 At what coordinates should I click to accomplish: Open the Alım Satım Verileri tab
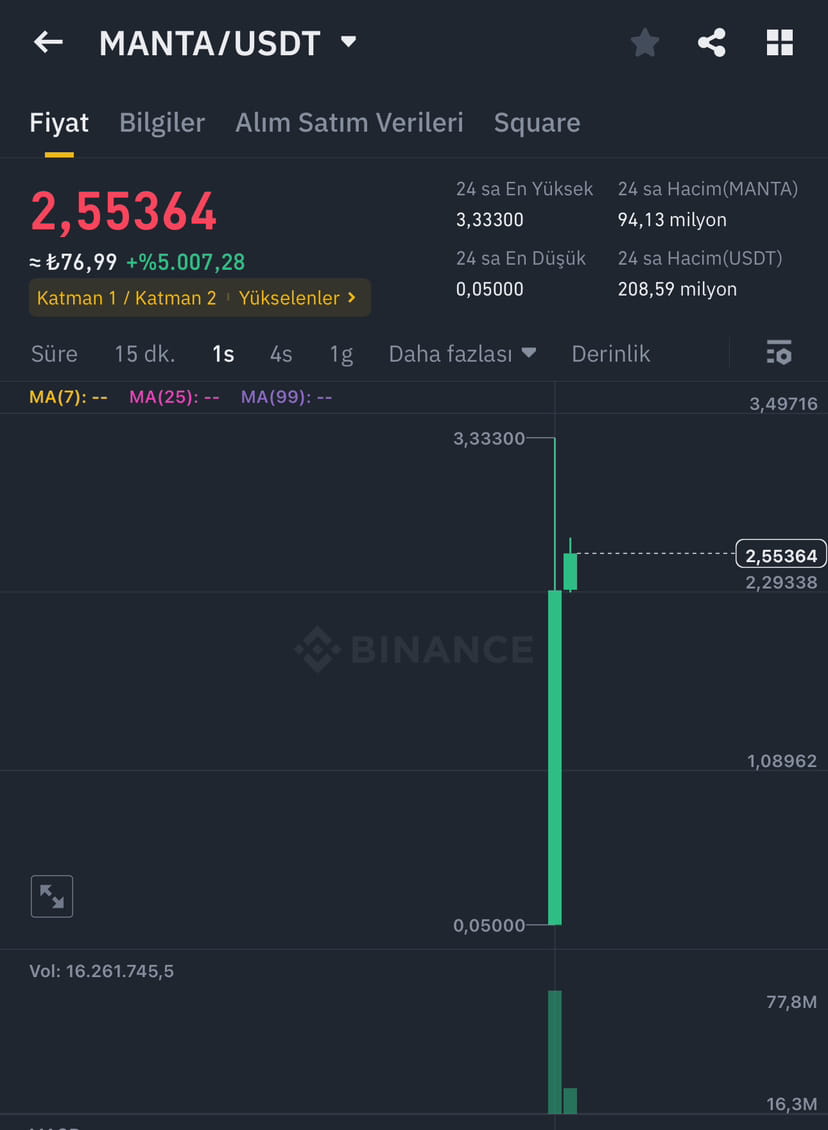point(349,122)
